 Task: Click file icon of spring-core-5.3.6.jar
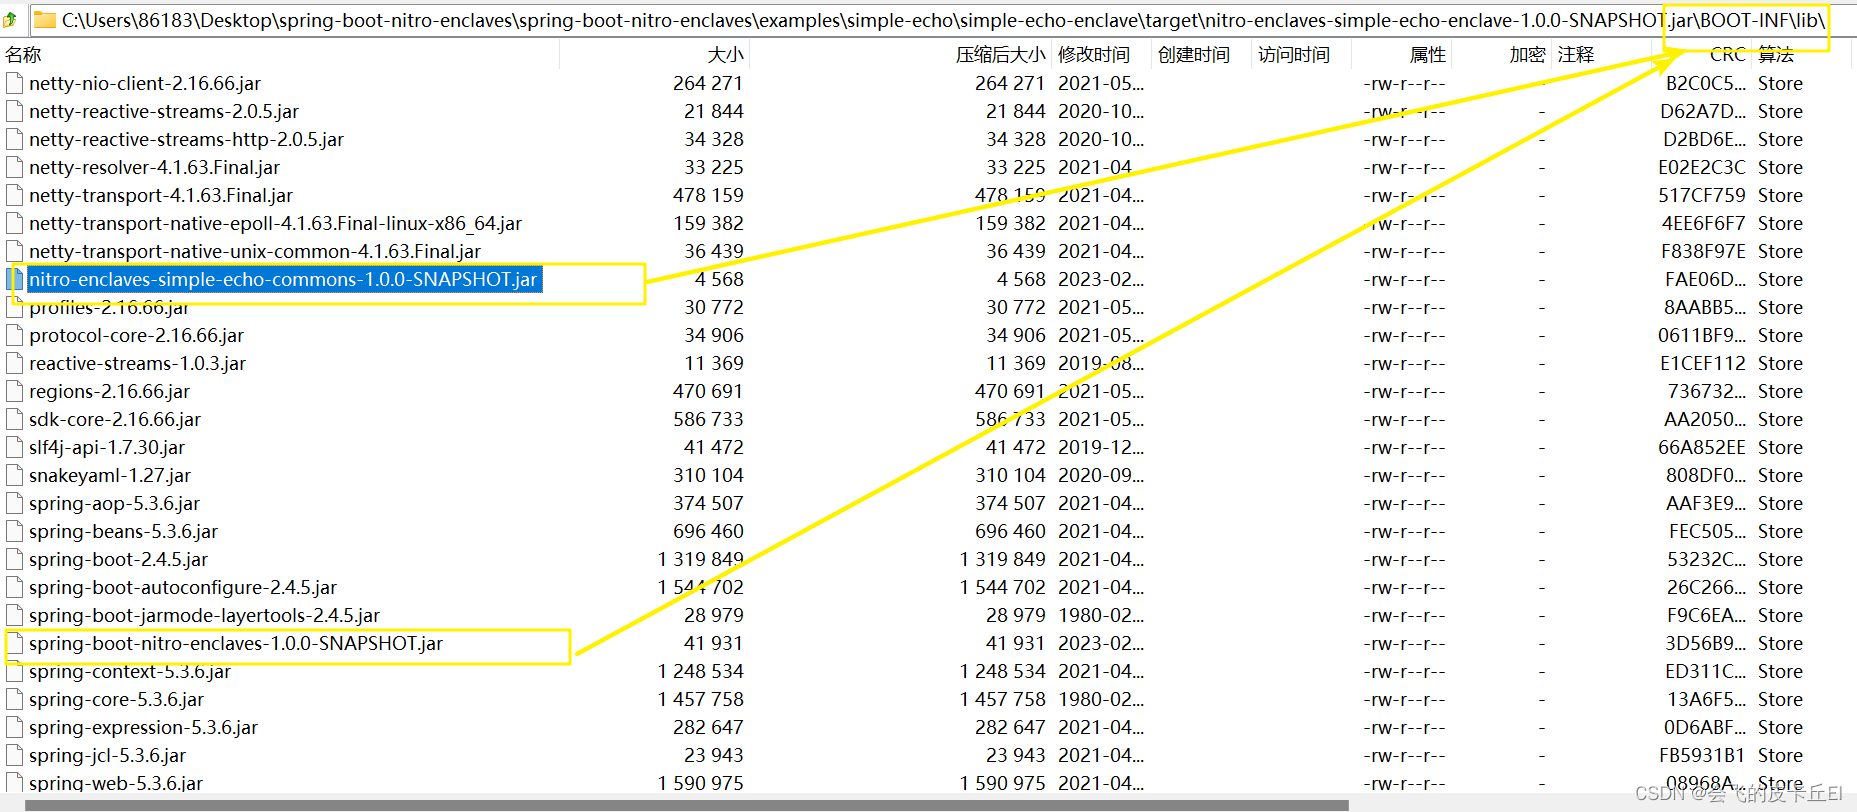[x=14, y=699]
